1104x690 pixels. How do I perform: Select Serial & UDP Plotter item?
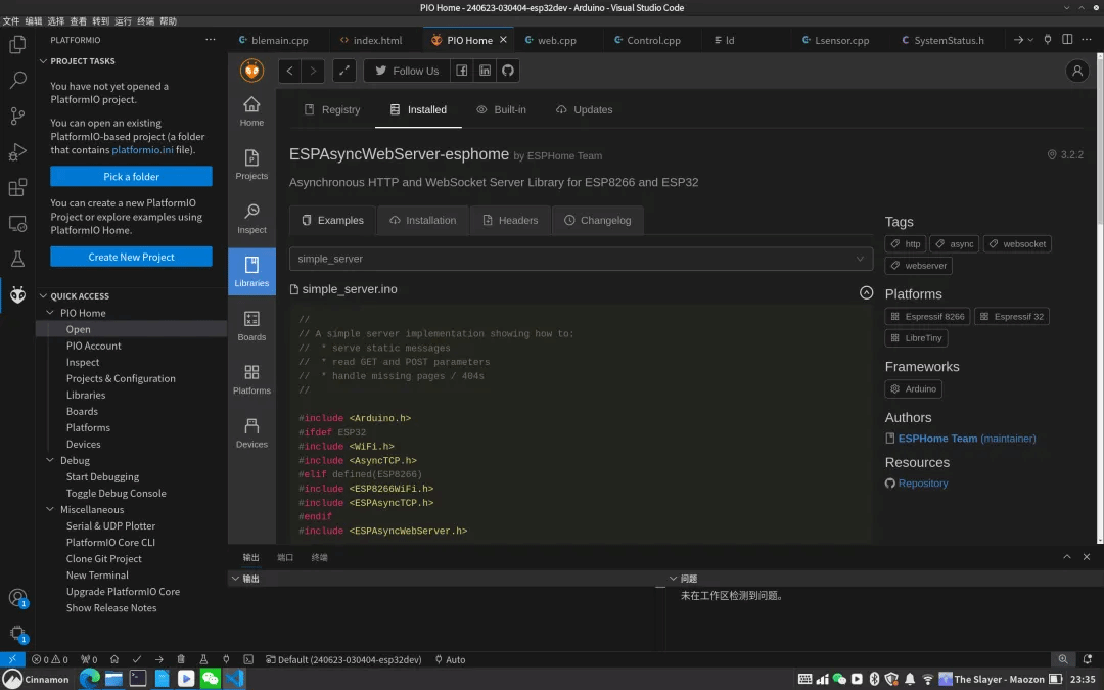(x=110, y=526)
